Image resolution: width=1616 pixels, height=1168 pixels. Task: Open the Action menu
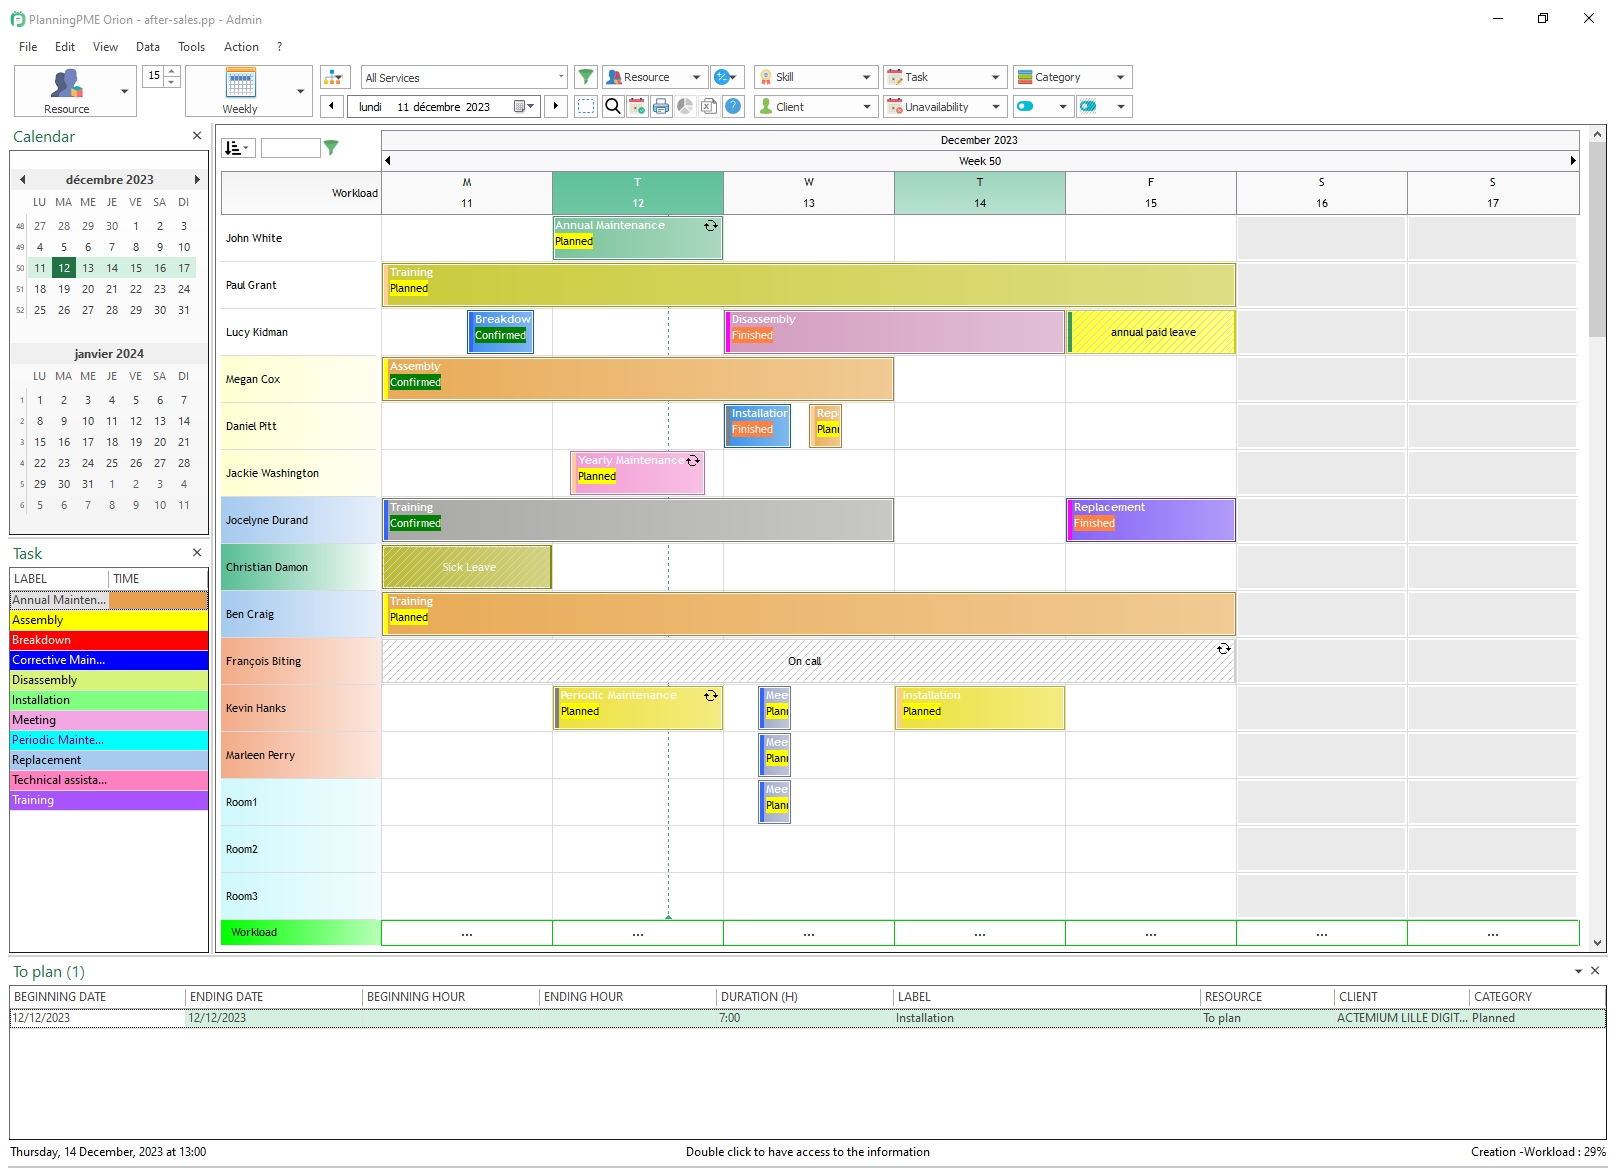tap(241, 47)
